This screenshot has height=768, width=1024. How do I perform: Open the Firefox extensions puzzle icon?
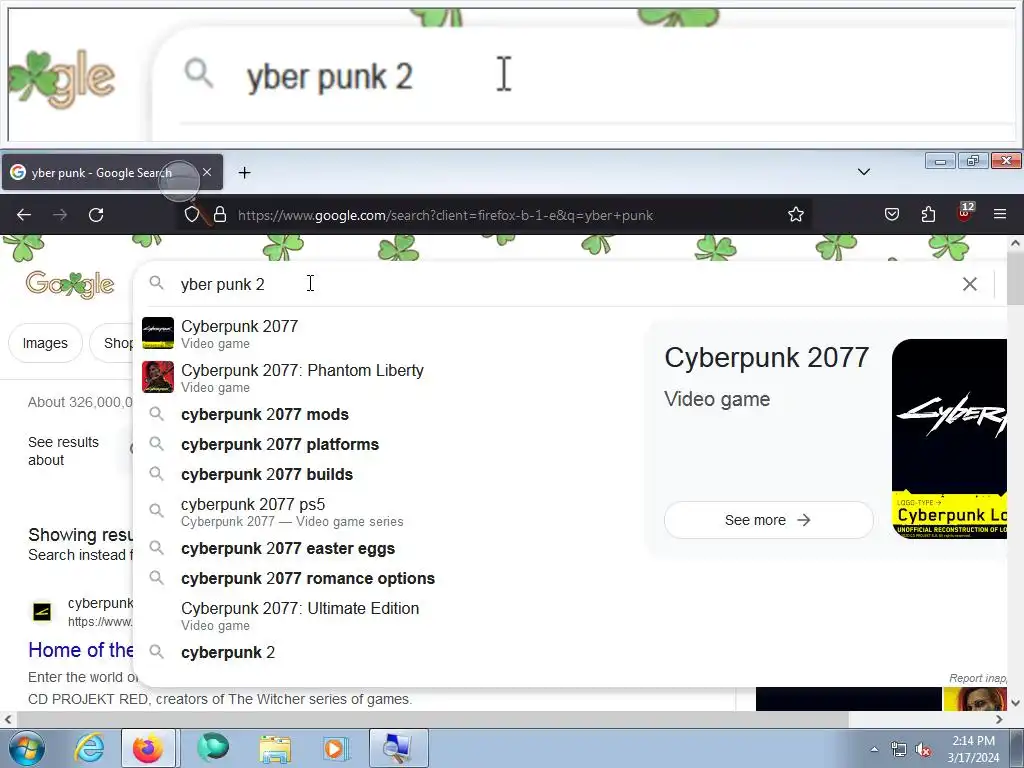(x=928, y=214)
